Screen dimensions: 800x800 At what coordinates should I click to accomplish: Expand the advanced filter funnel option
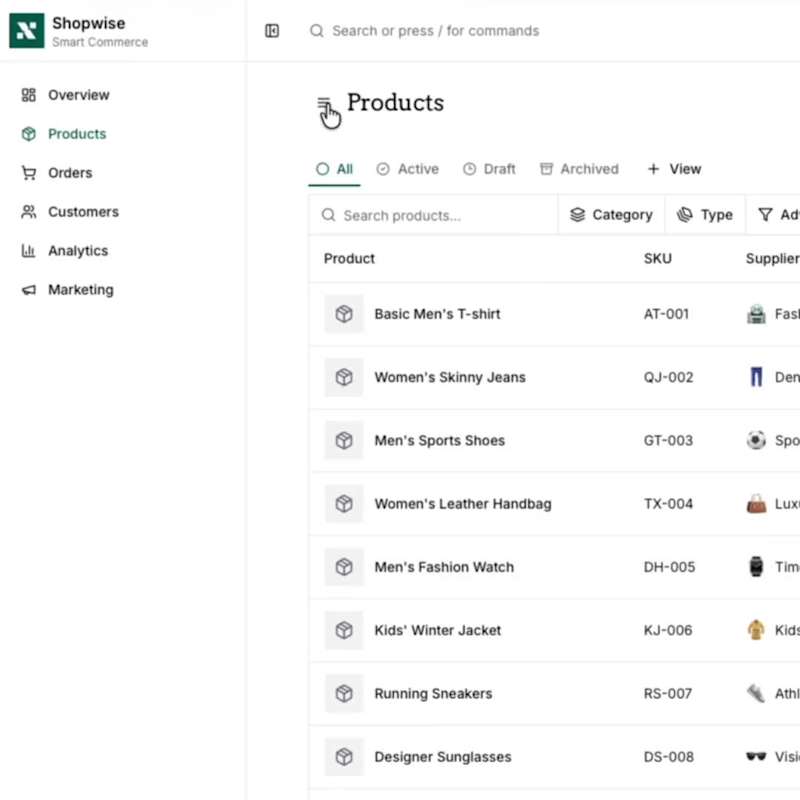click(777, 215)
